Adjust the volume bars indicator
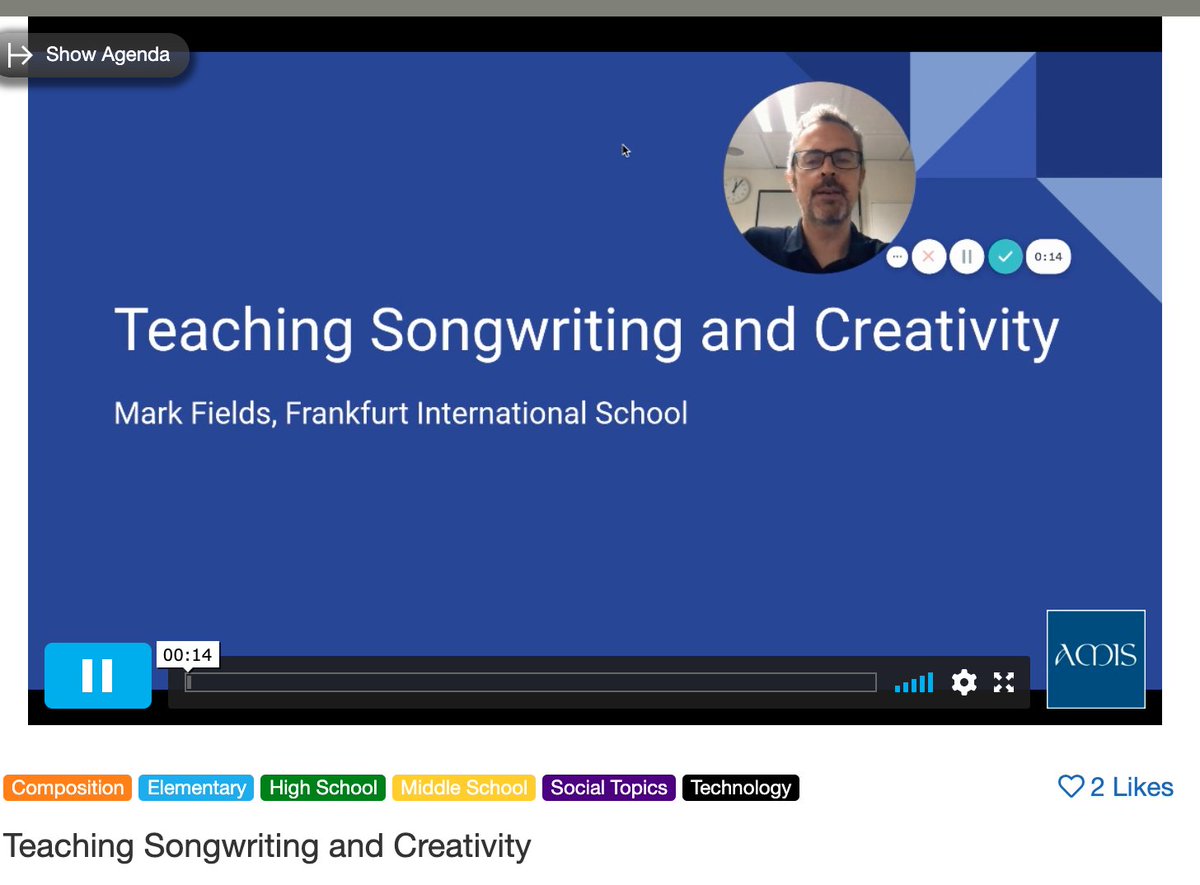The height and width of the screenshot is (885, 1200). (914, 683)
